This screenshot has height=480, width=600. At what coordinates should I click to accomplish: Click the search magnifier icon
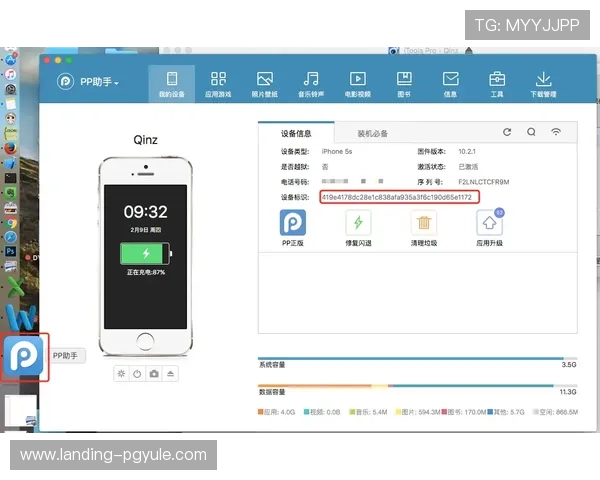(x=531, y=132)
